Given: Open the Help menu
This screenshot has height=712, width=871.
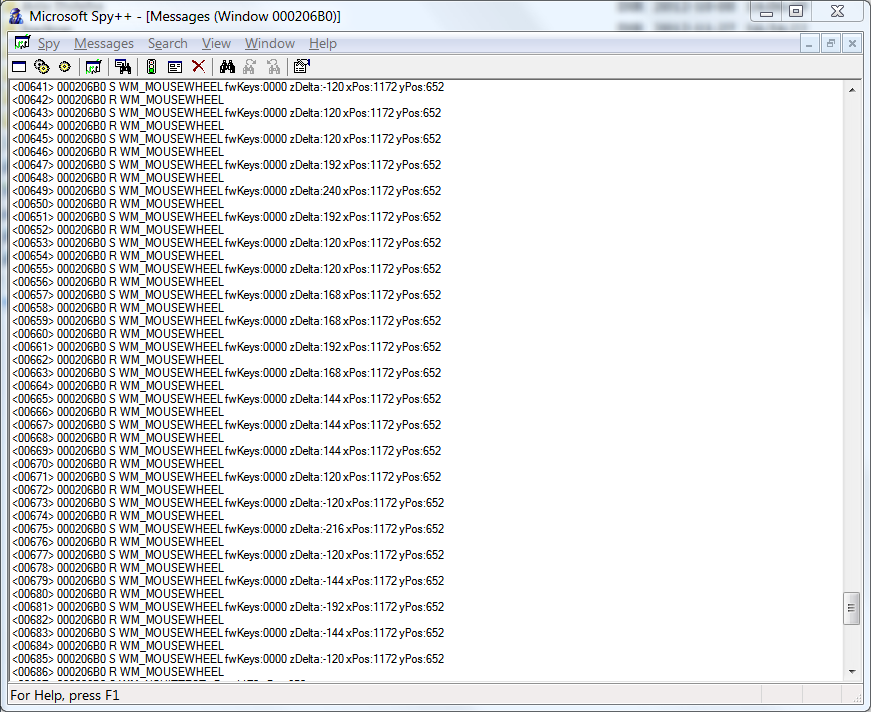Looking at the screenshot, I should tap(323, 43).
